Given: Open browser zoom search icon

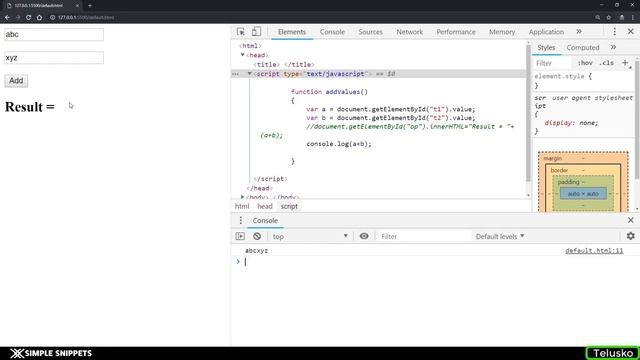Looking at the screenshot, I should point(598,18).
